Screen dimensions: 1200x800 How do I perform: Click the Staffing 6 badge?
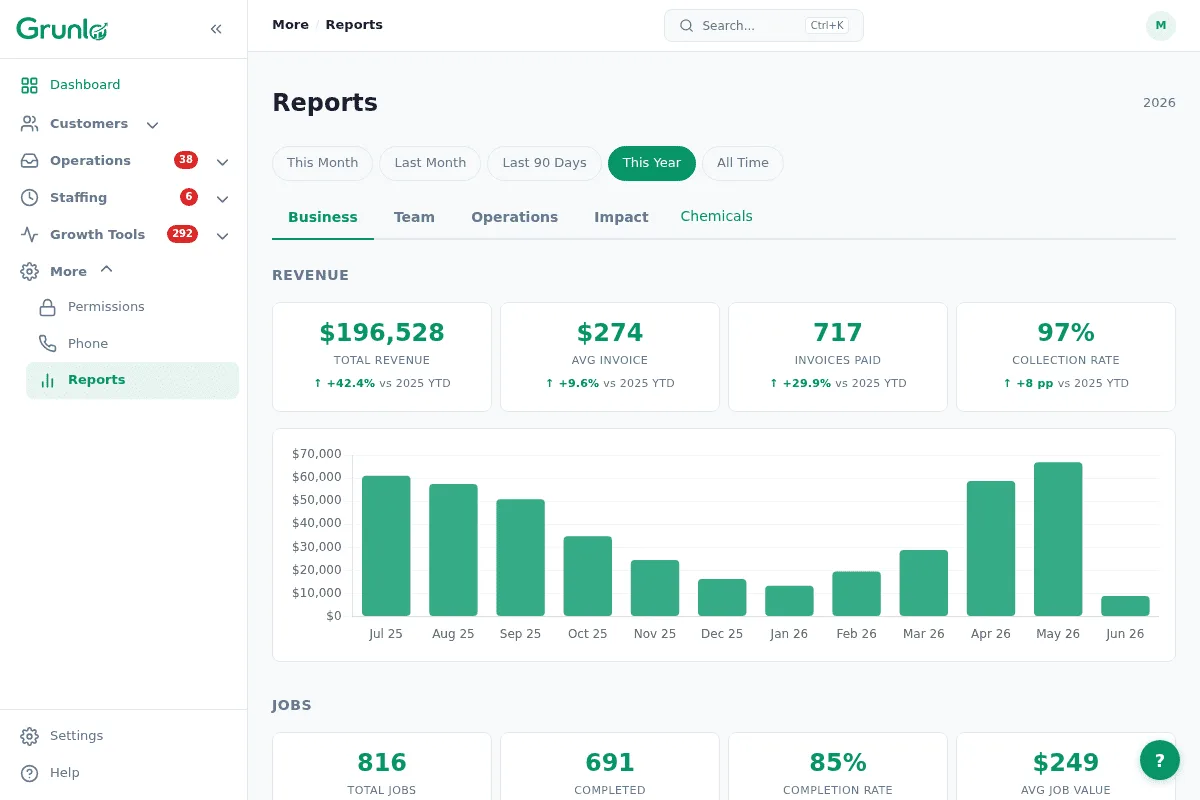pyautogui.click(x=189, y=197)
